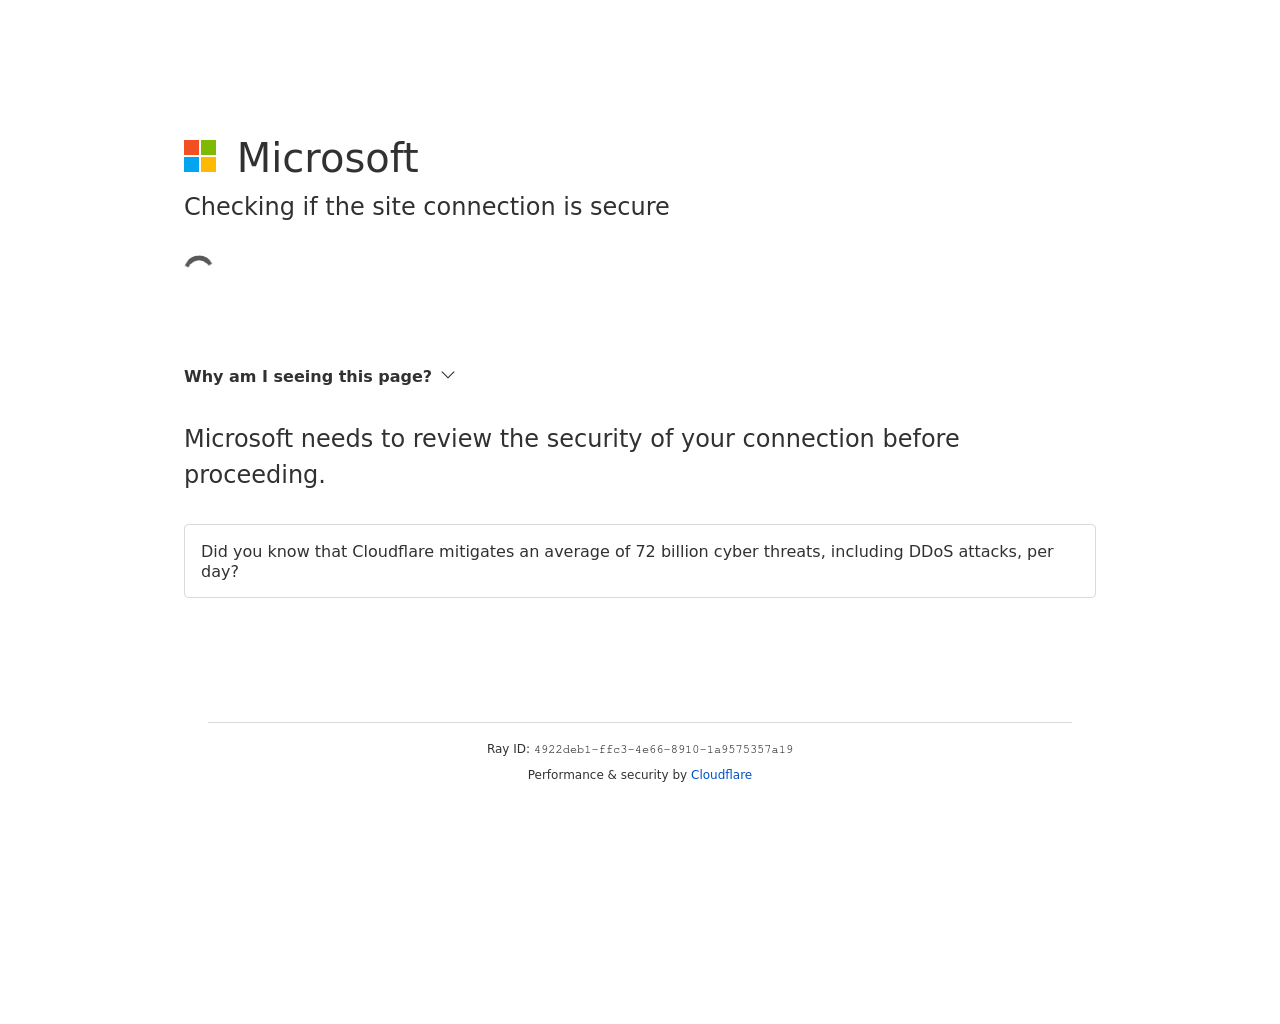The width and height of the screenshot is (1280, 1024).
Task: Select the Ray ID value string
Action: click(663, 750)
